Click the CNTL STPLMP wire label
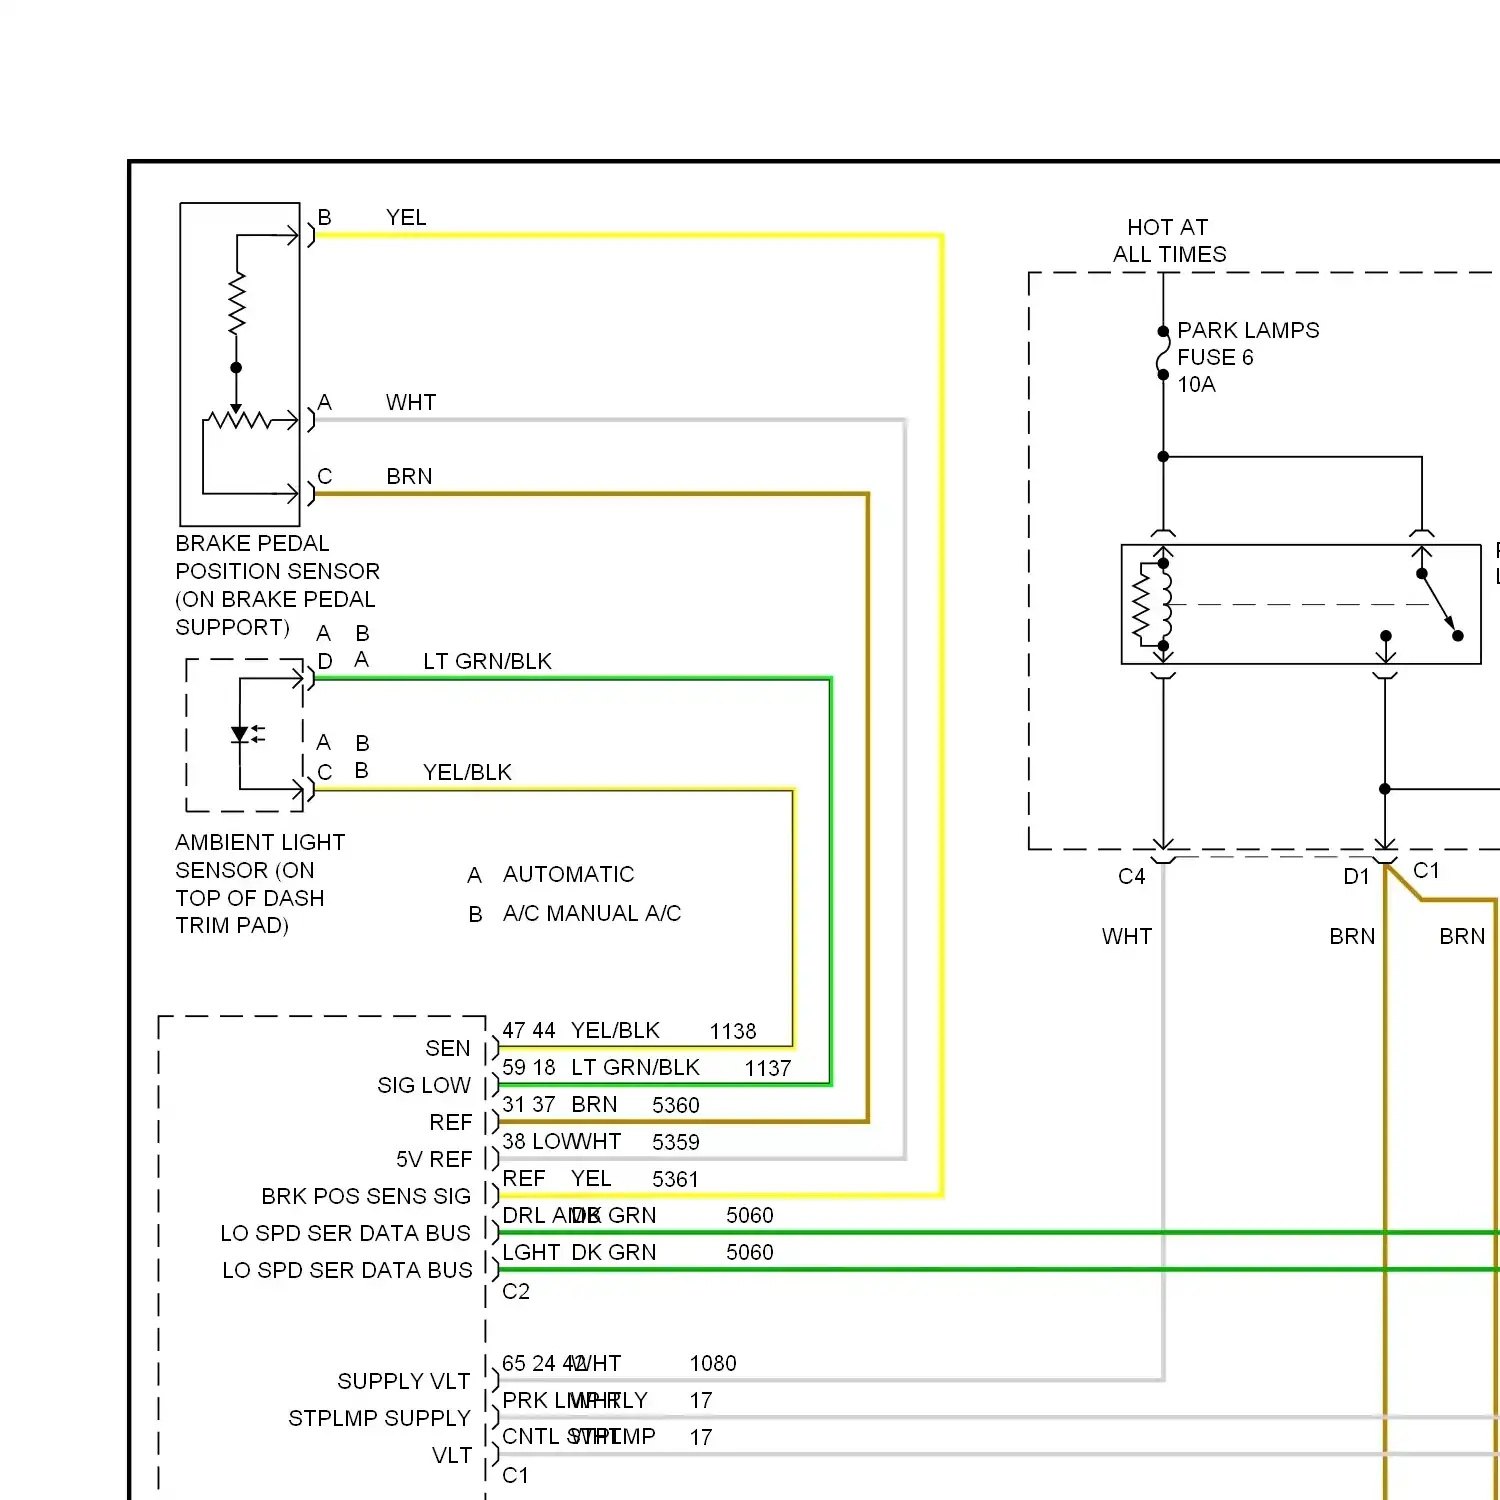Viewport: 1500px width, 1500px height. point(579,1437)
